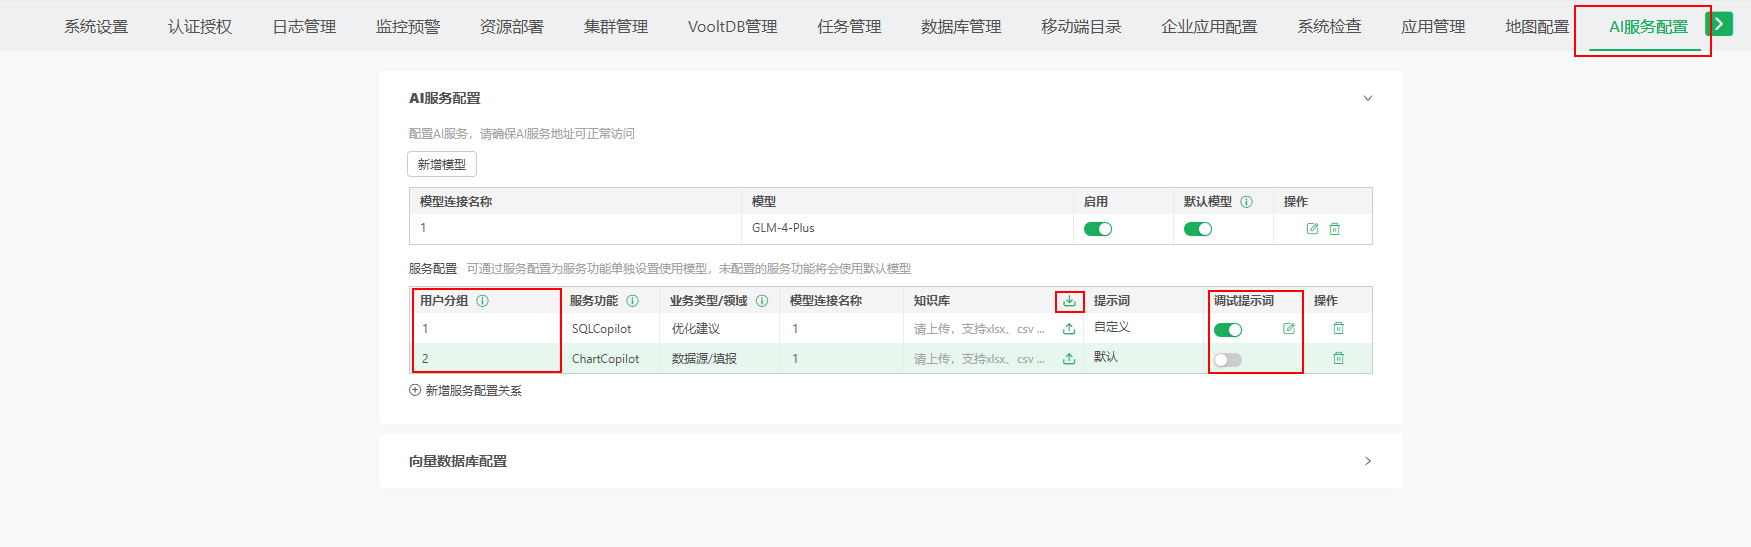The height and width of the screenshot is (547, 1751).
Task: Download the knowledge base template in 知识库 header
Action: [1069, 301]
